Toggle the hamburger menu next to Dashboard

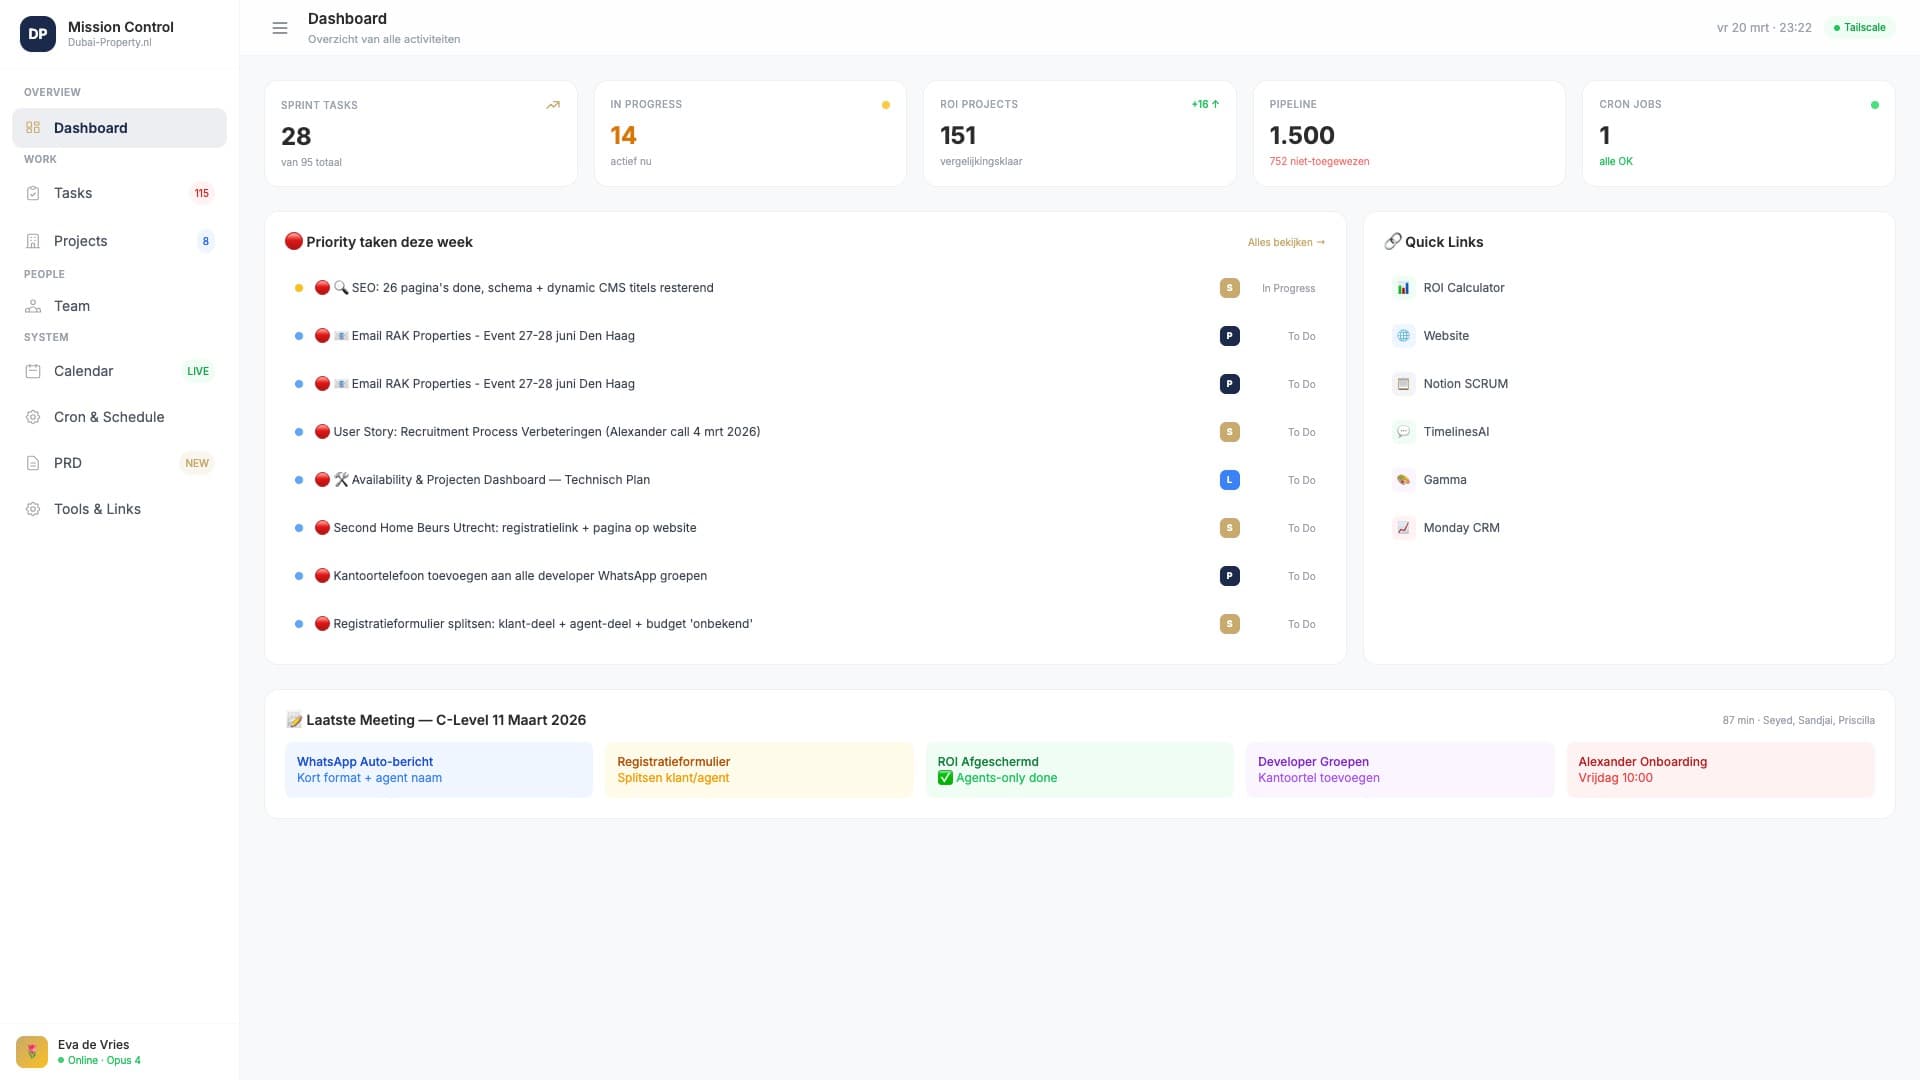click(x=280, y=27)
